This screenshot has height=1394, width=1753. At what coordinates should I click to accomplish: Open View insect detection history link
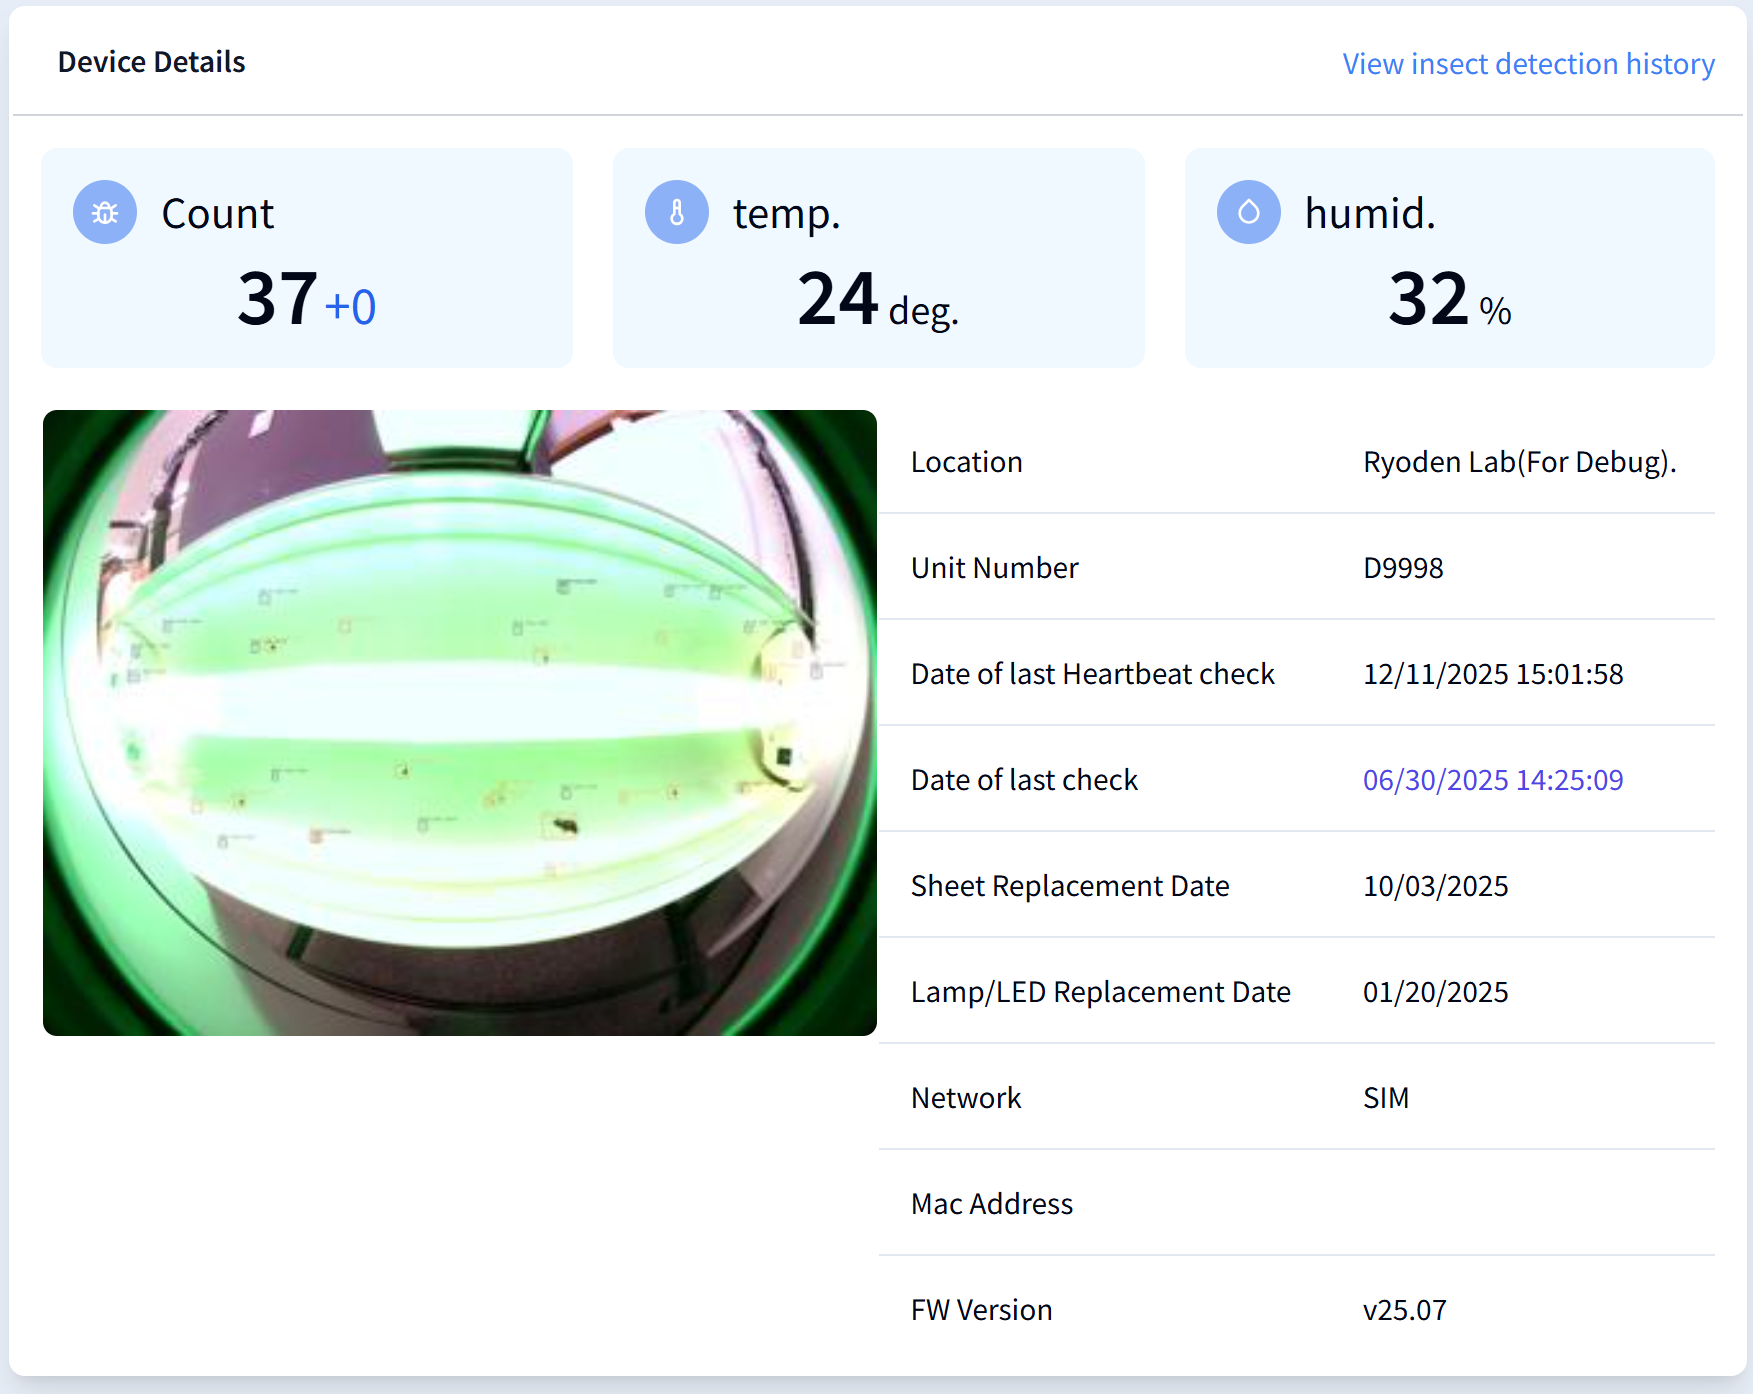pos(1527,64)
